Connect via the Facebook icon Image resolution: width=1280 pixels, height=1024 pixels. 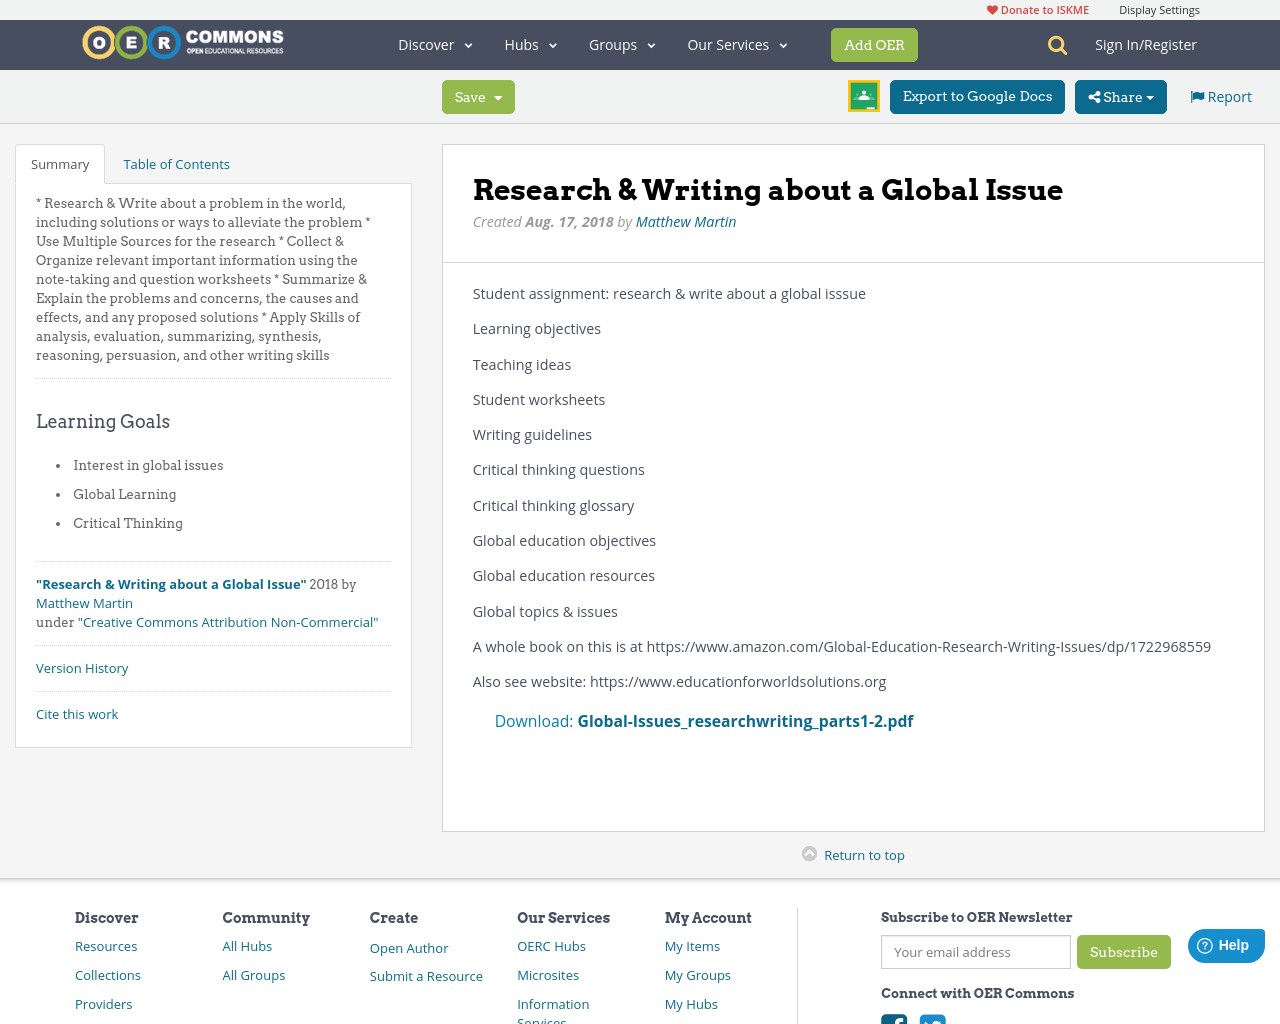(895, 1020)
